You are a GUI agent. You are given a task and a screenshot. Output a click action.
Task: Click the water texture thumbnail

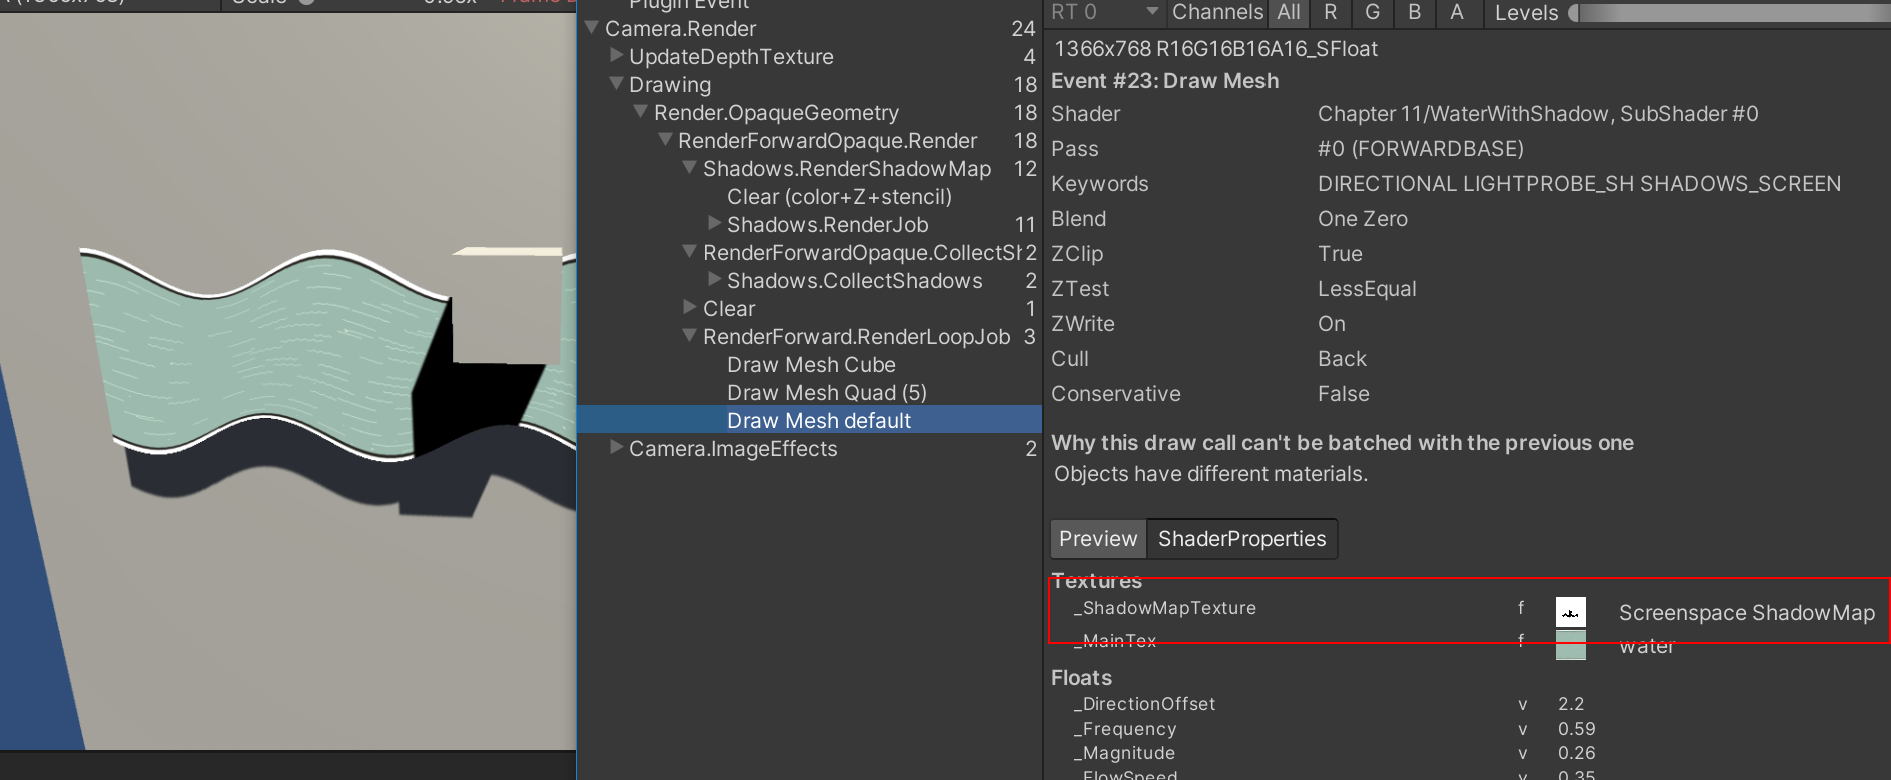point(1570,645)
